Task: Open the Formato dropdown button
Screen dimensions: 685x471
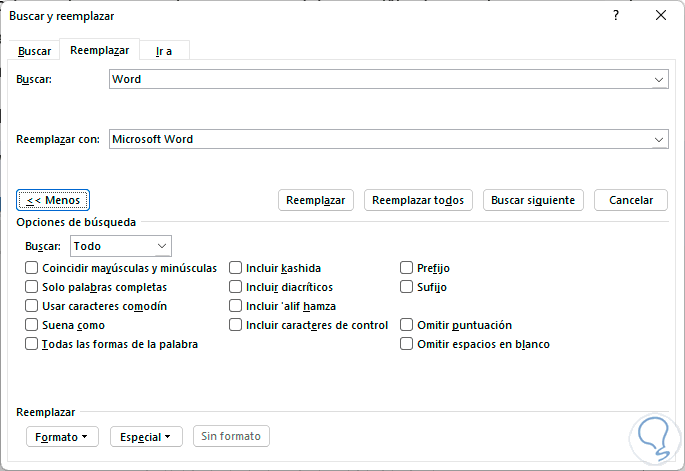Action: 61,437
